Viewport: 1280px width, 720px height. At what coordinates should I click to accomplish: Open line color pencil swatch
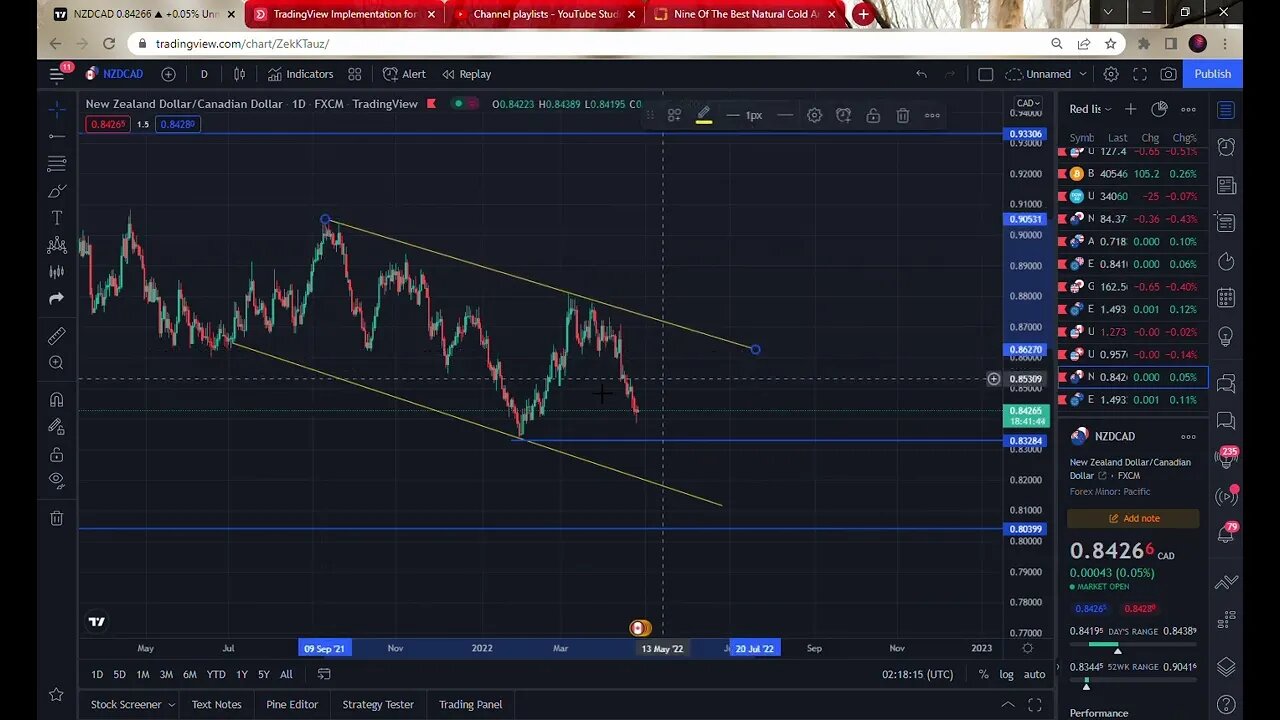[x=704, y=116]
